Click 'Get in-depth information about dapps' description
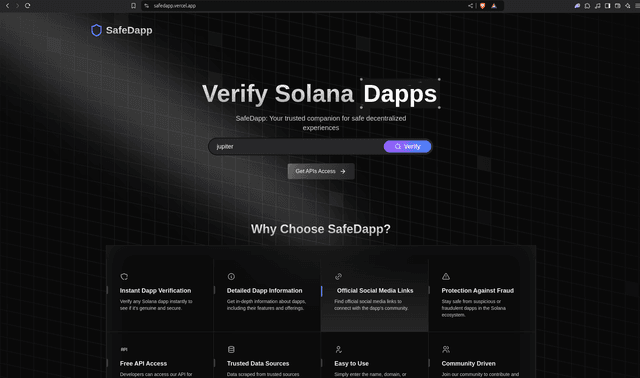The height and width of the screenshot is (378, 640). 266,305
